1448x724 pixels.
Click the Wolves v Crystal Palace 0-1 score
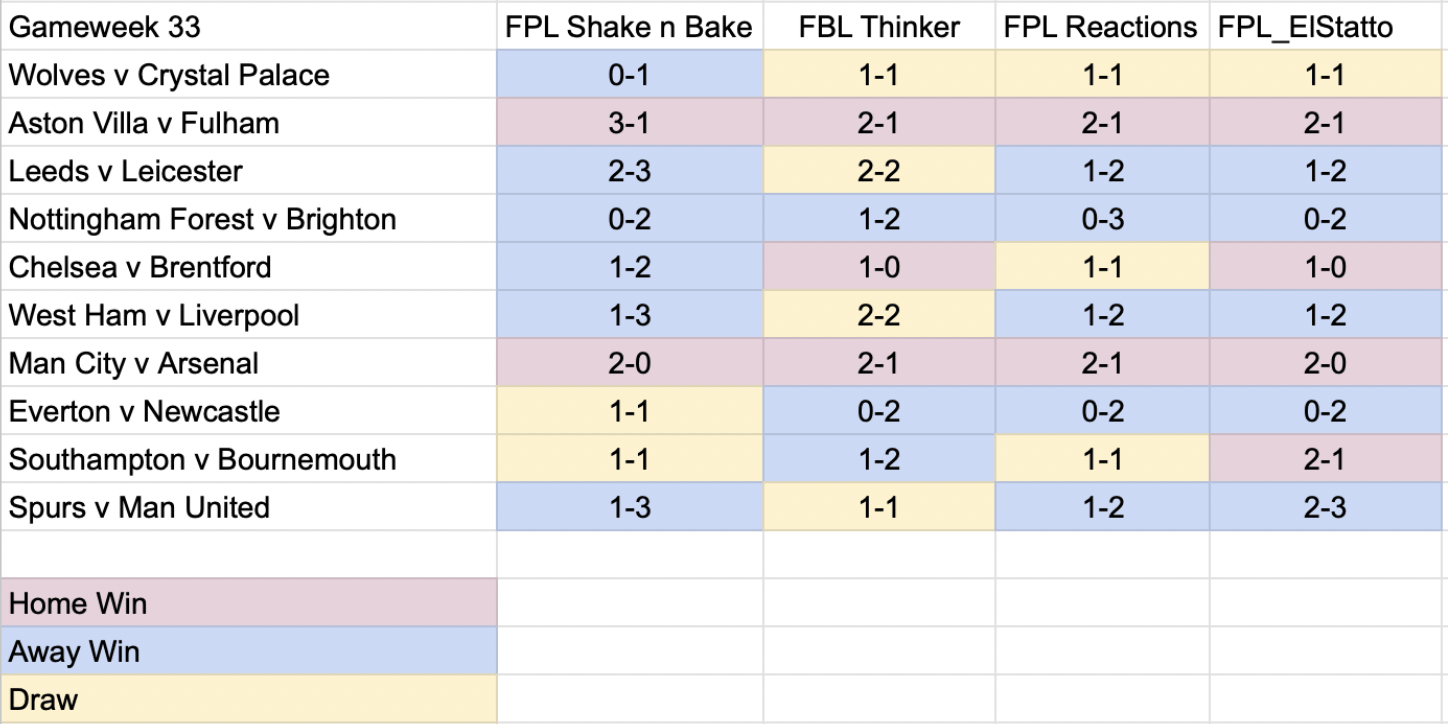point(630,75)
